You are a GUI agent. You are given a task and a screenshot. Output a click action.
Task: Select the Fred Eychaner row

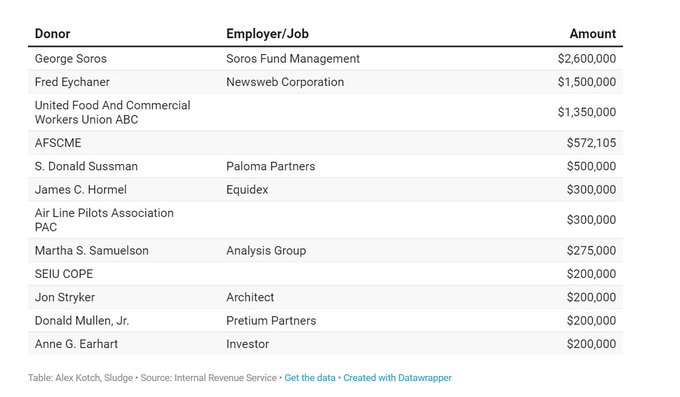coord(325,82)
